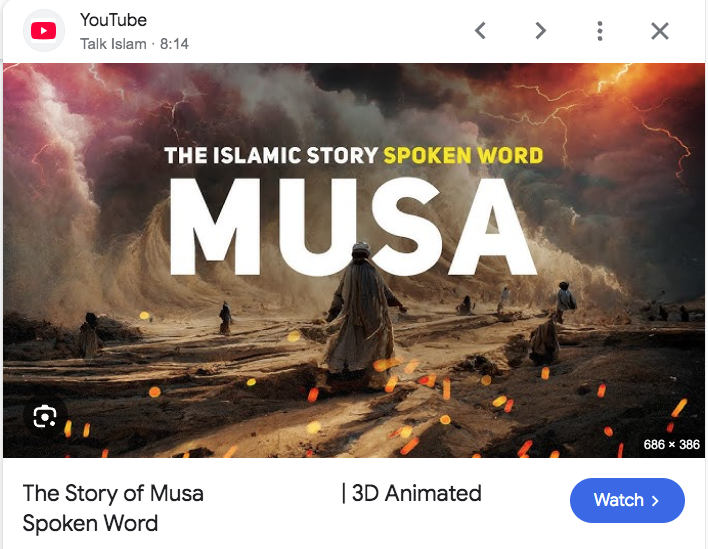Click the robed central figure in thumbnail
This screenshot has height=549, width=708.
coord(362,316)
